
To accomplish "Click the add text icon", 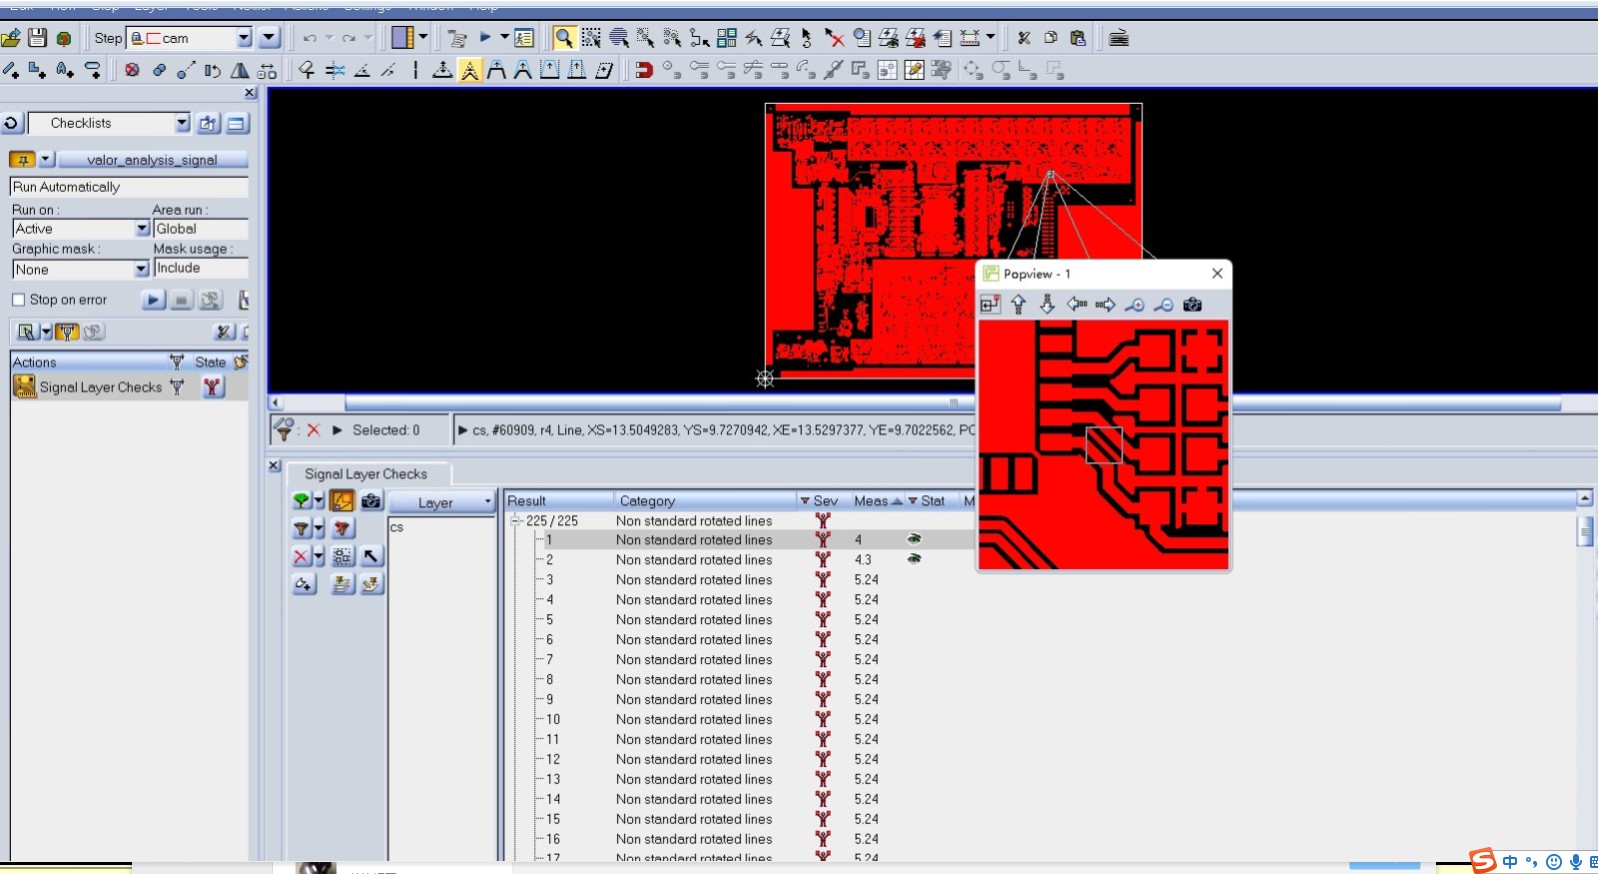I will pos(65,70).
